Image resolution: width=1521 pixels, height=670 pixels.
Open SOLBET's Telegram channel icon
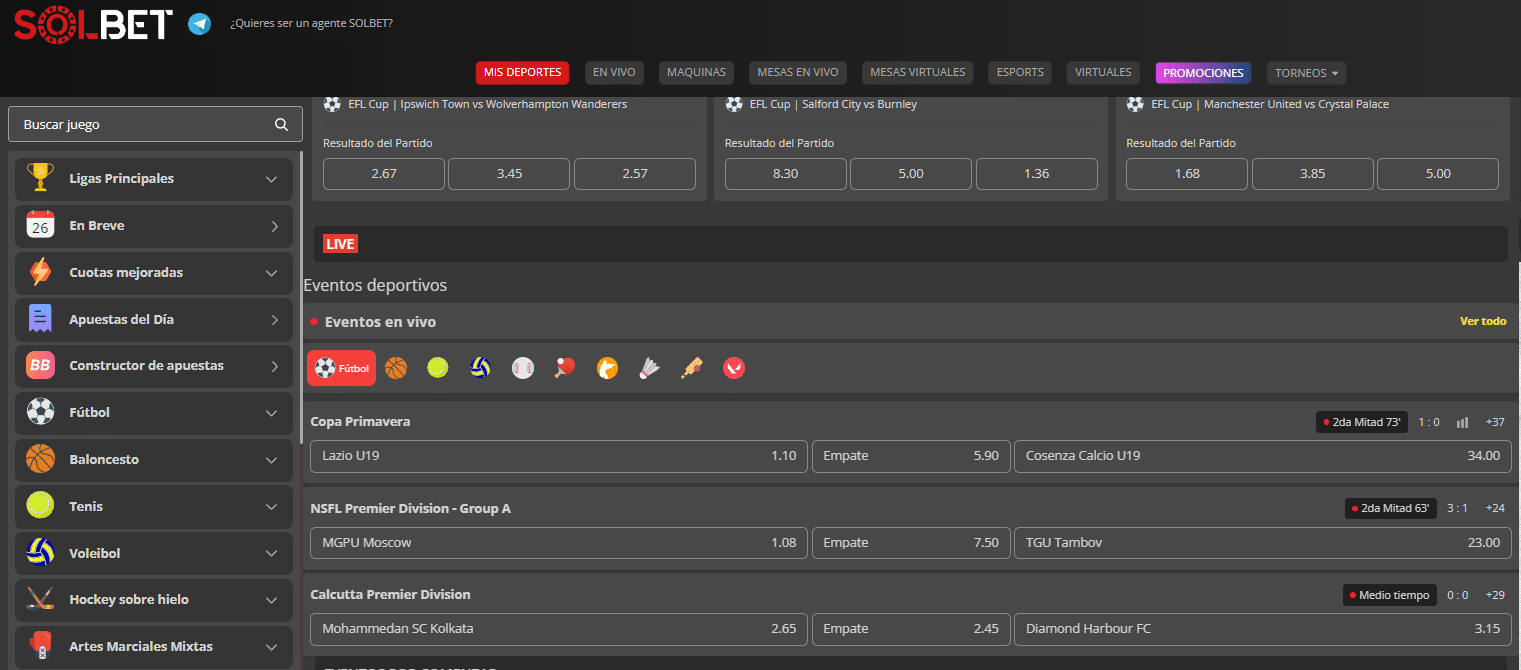199,23
